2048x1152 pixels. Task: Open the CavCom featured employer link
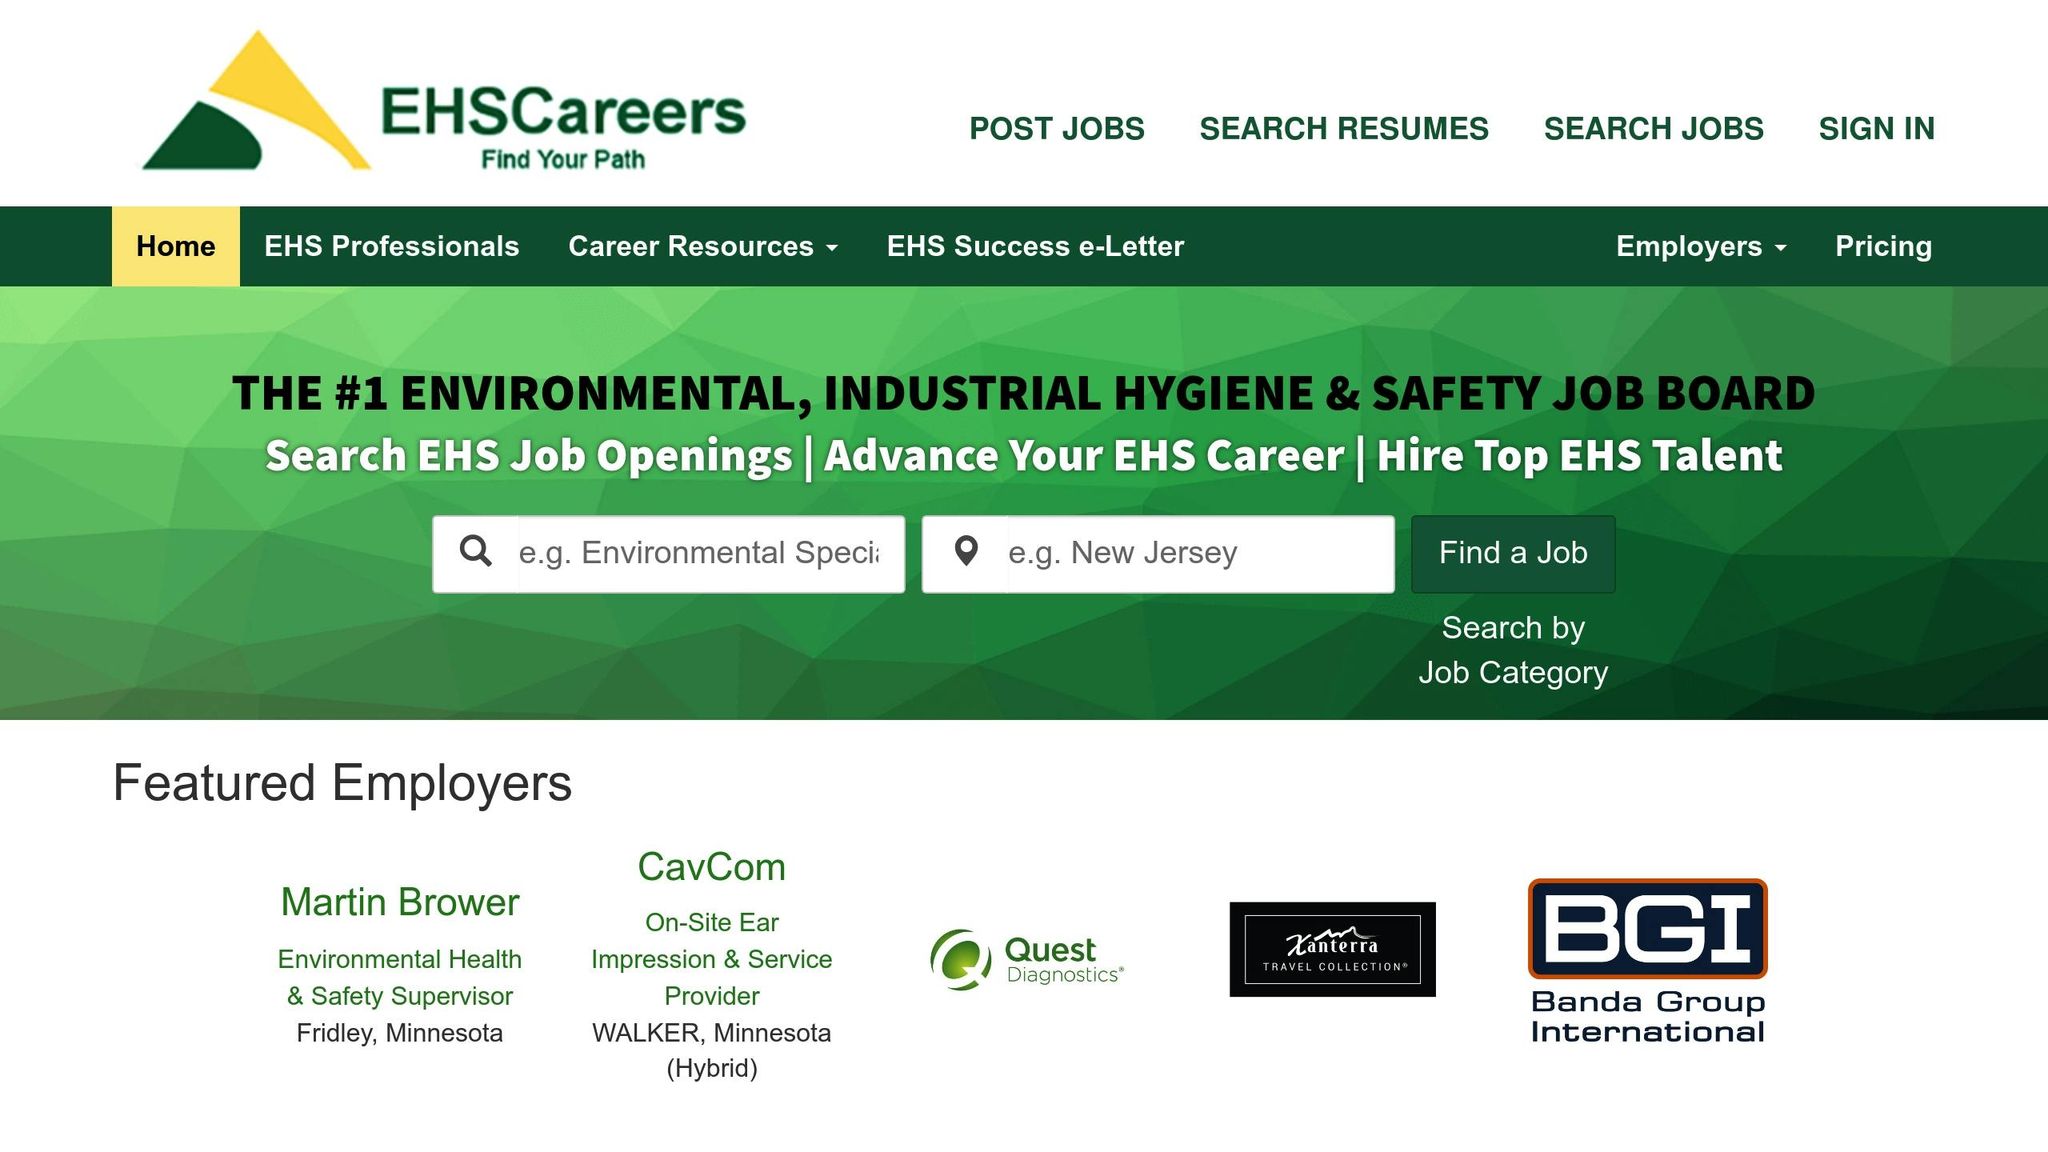pos(711,866)
